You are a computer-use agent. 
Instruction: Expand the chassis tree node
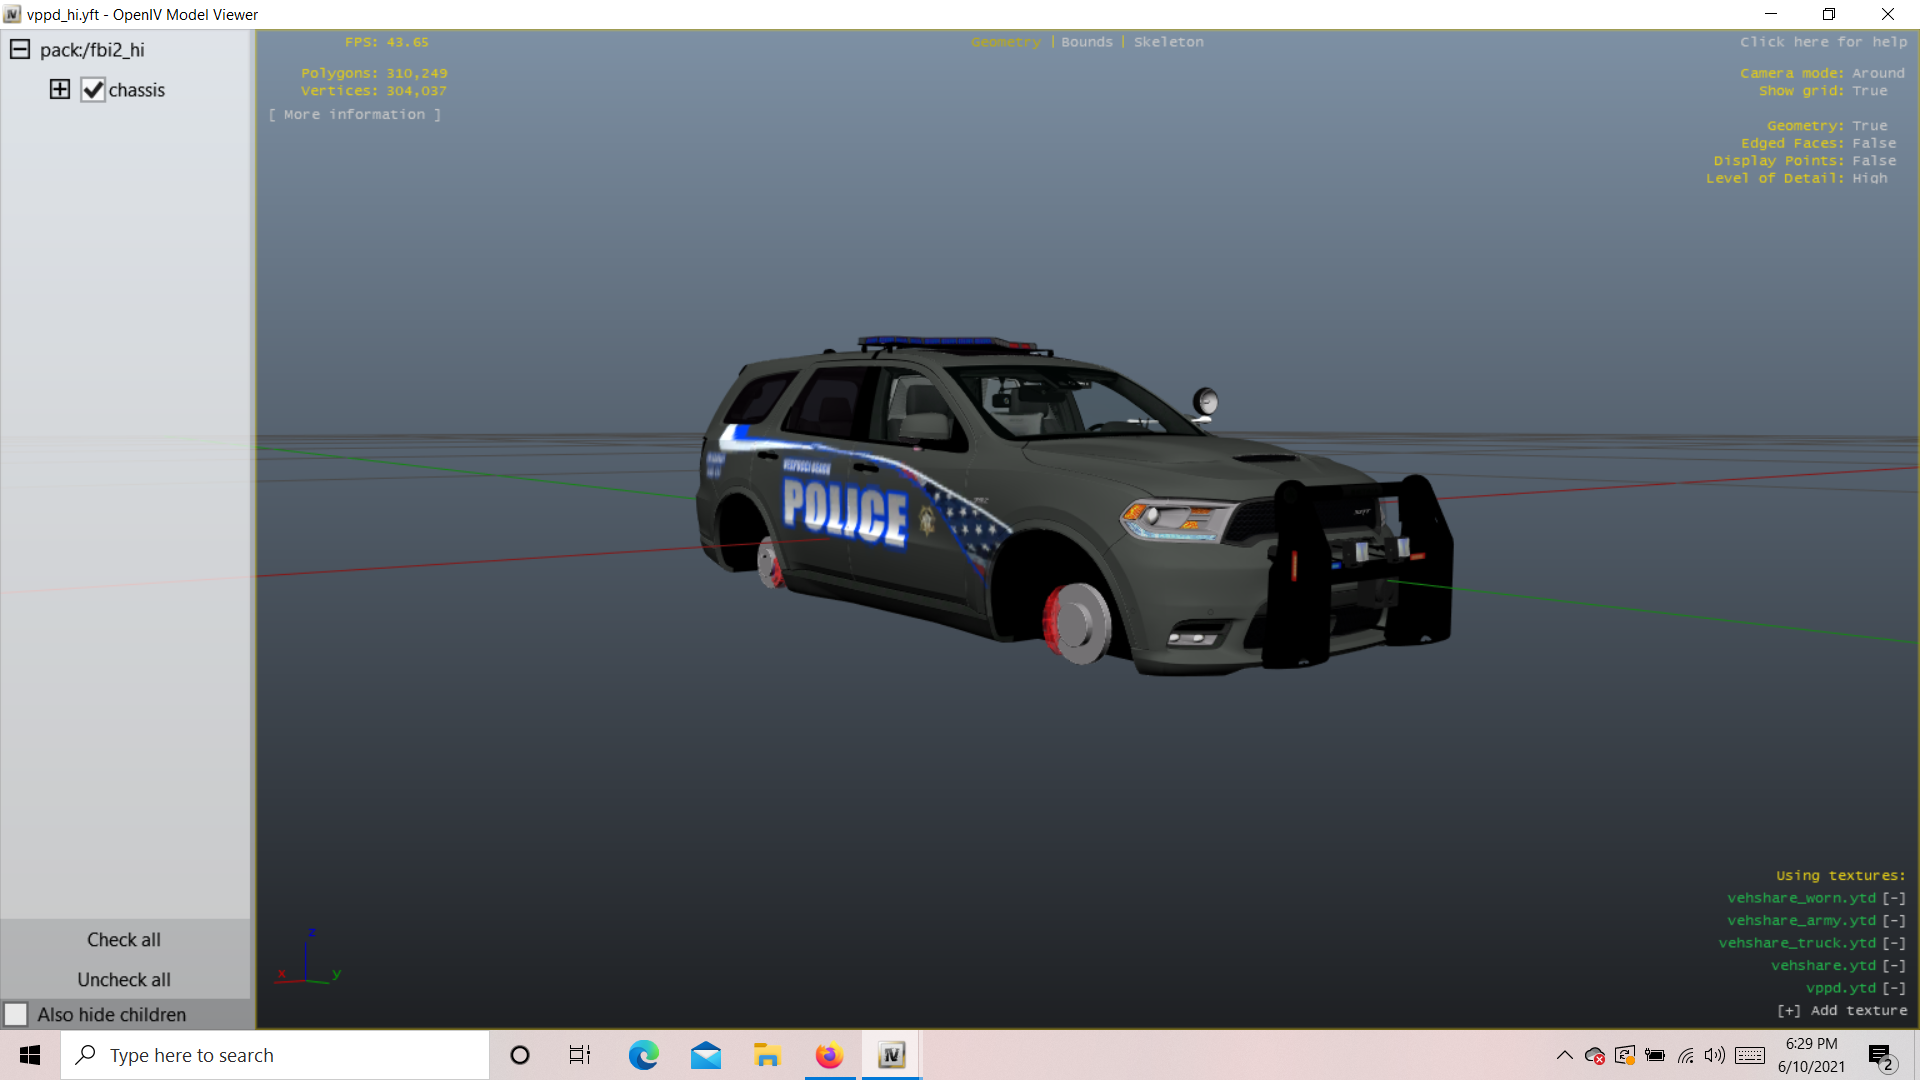[60, 90]
